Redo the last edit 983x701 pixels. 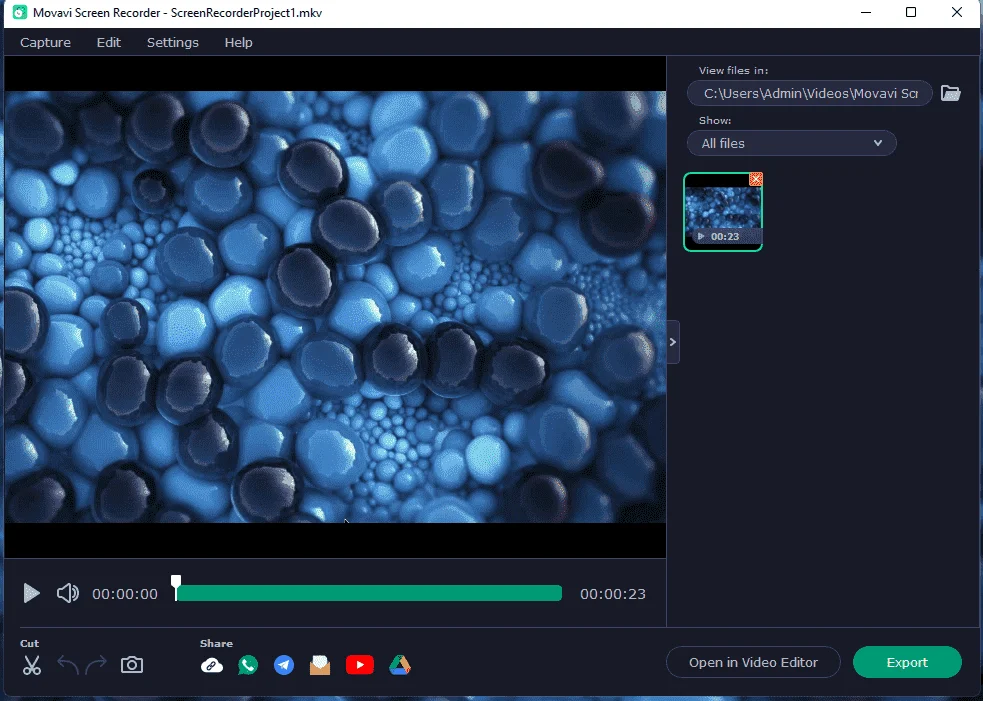coord(96,665)
